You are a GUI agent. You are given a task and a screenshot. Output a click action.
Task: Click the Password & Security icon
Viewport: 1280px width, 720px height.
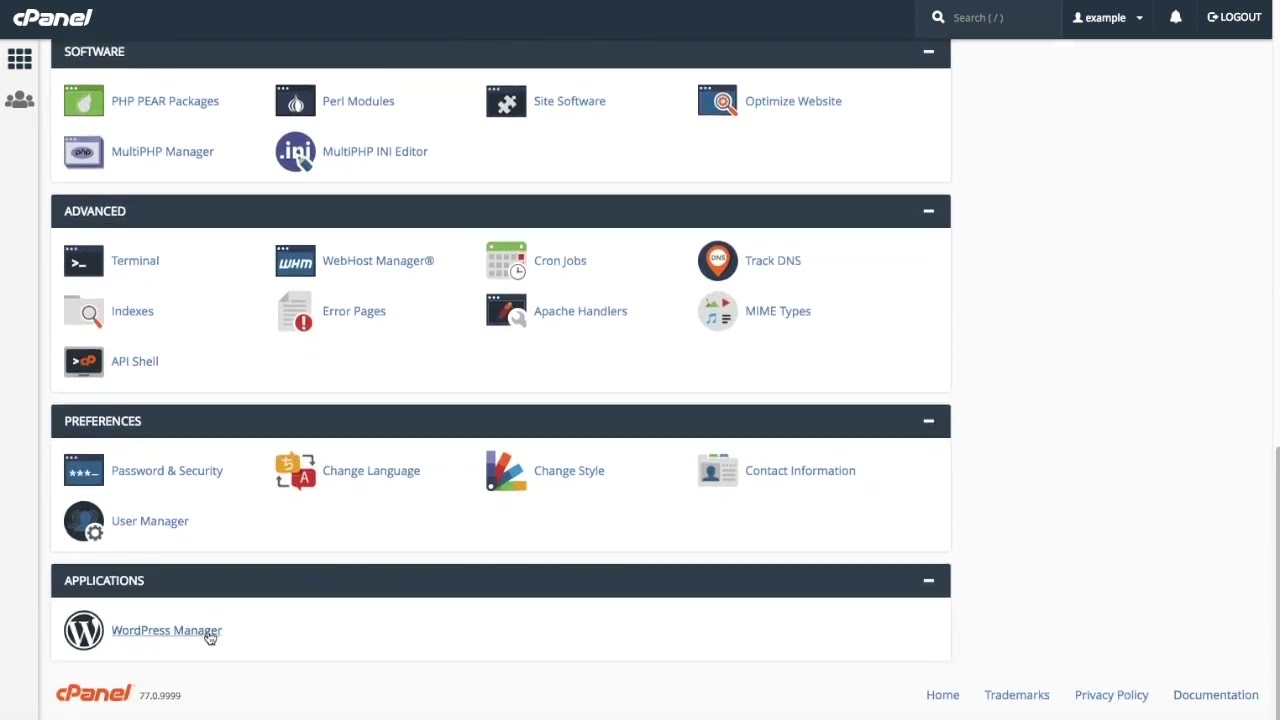(x=84, y=471)
